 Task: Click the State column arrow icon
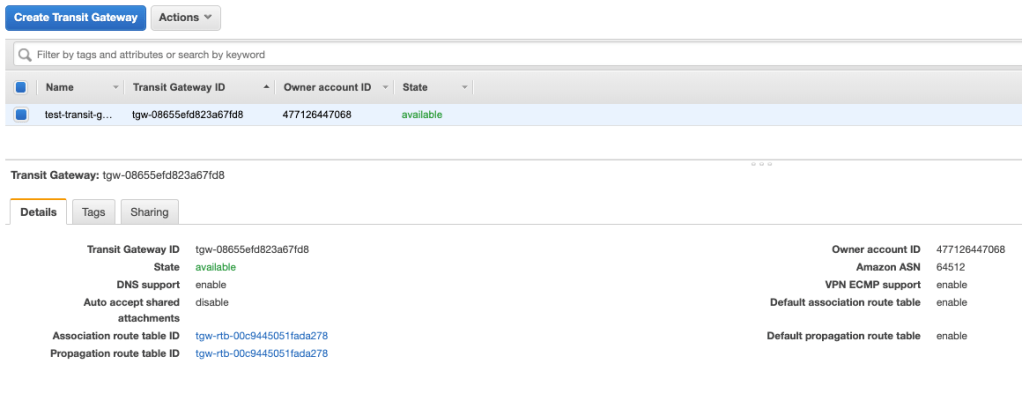[464, 88]
